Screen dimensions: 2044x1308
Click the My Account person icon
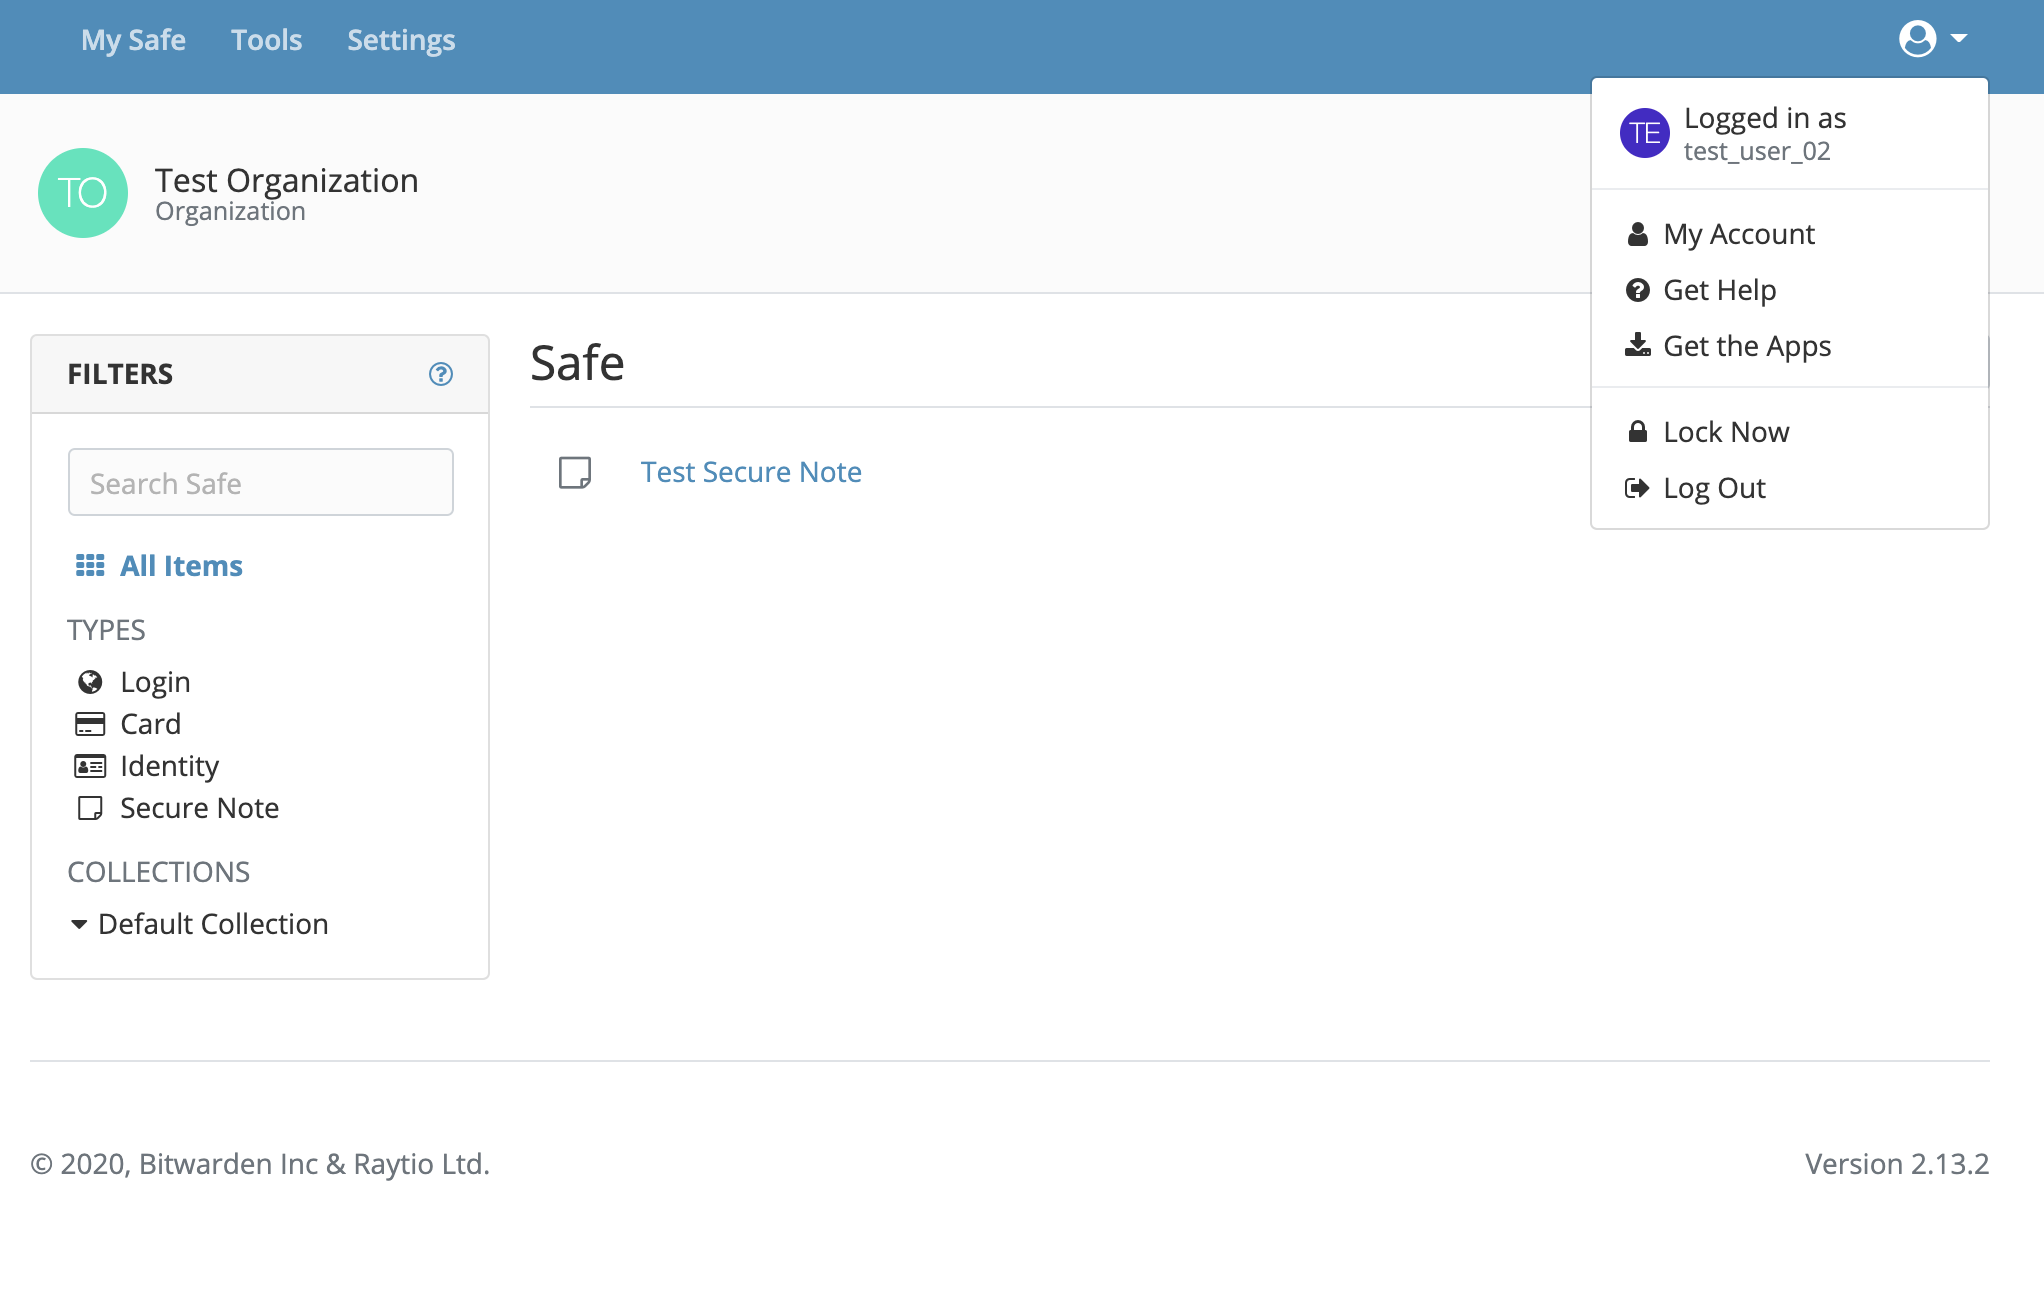tap(1638, 234)
